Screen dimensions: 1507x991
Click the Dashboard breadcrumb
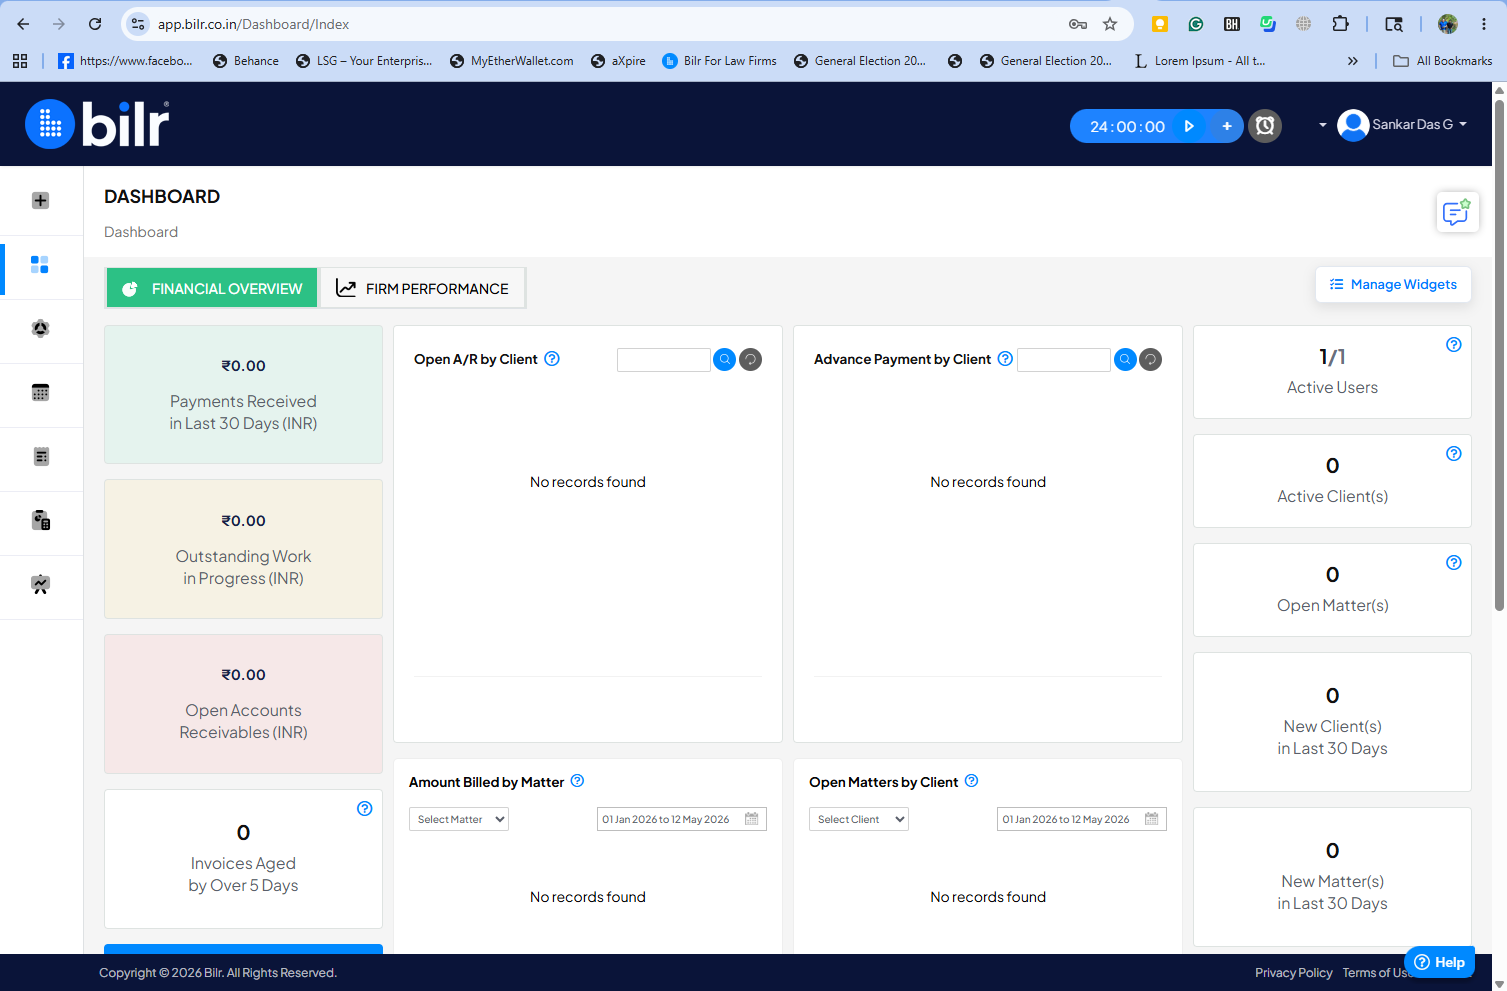tap(141, 232)
